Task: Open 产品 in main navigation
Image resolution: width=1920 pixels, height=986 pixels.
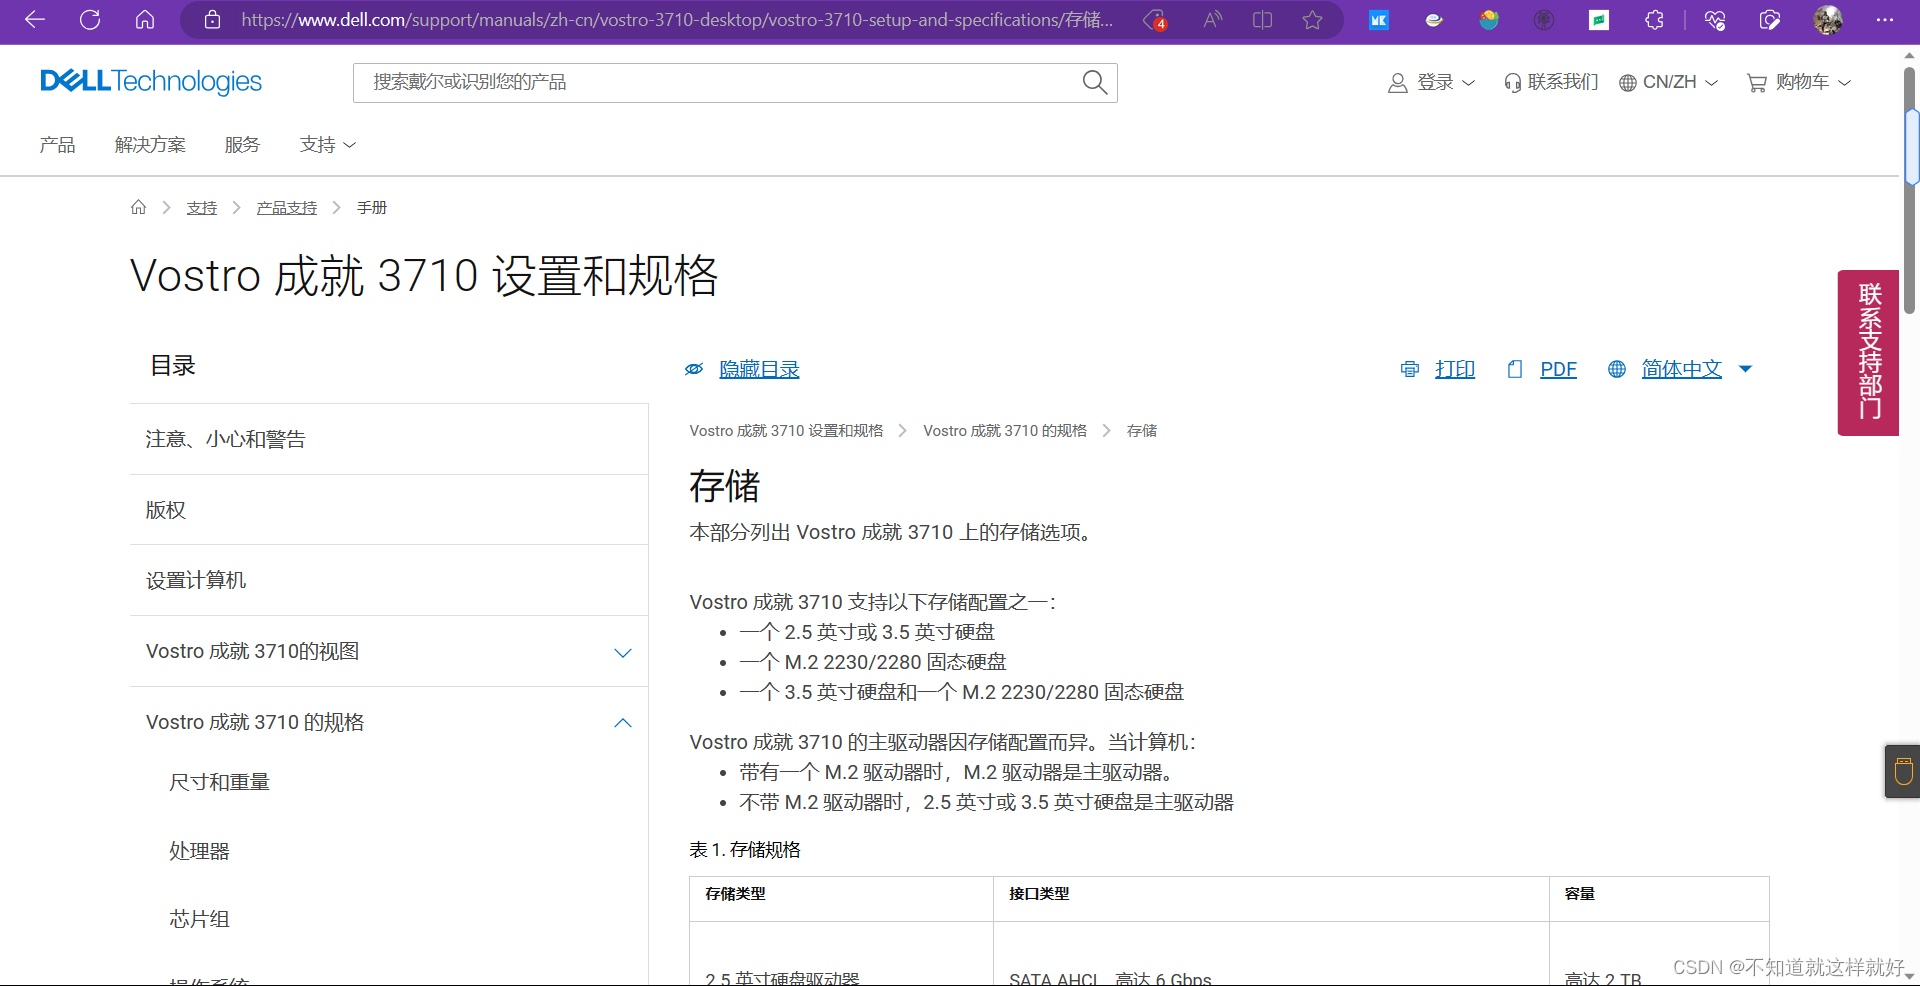Action: (x=57, y=145)
